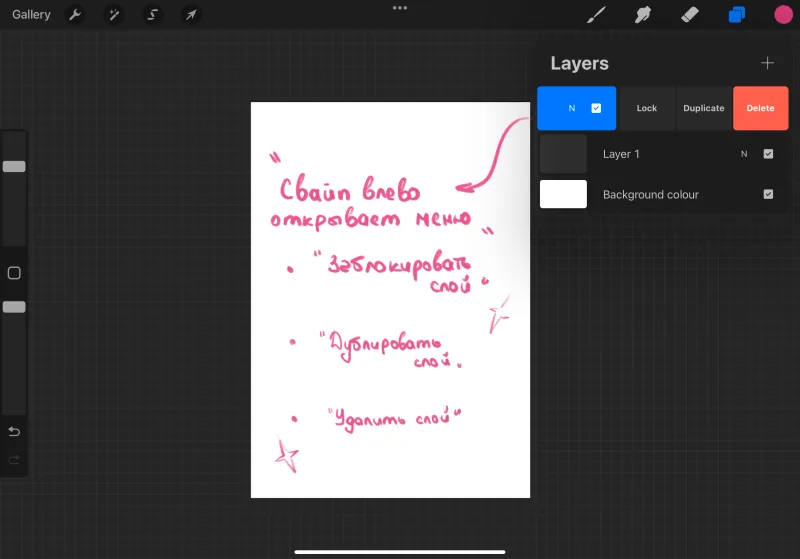Click the Redo arrow in sidebar

point(14,460)
